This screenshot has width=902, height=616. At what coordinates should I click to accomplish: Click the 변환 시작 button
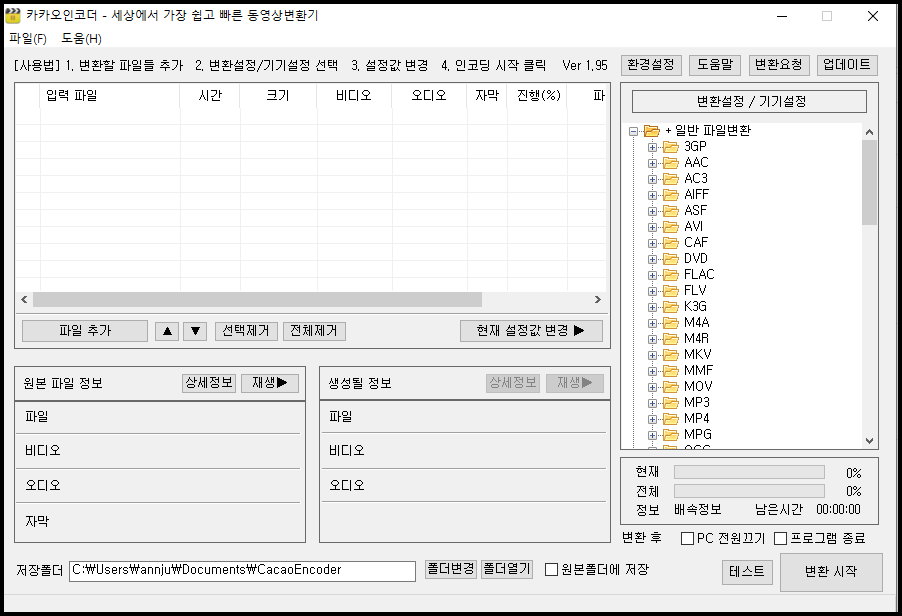pos(831,572)
